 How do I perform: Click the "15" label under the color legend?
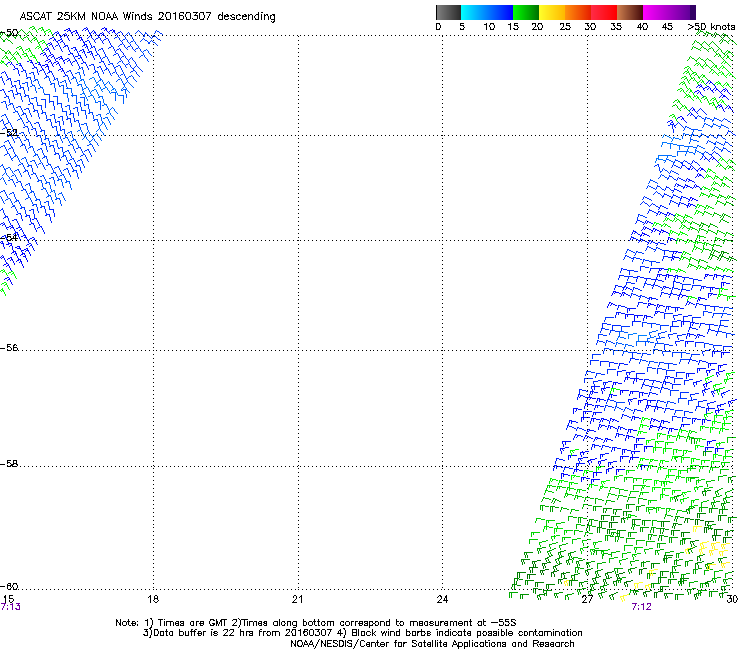[x=513, y=27]
